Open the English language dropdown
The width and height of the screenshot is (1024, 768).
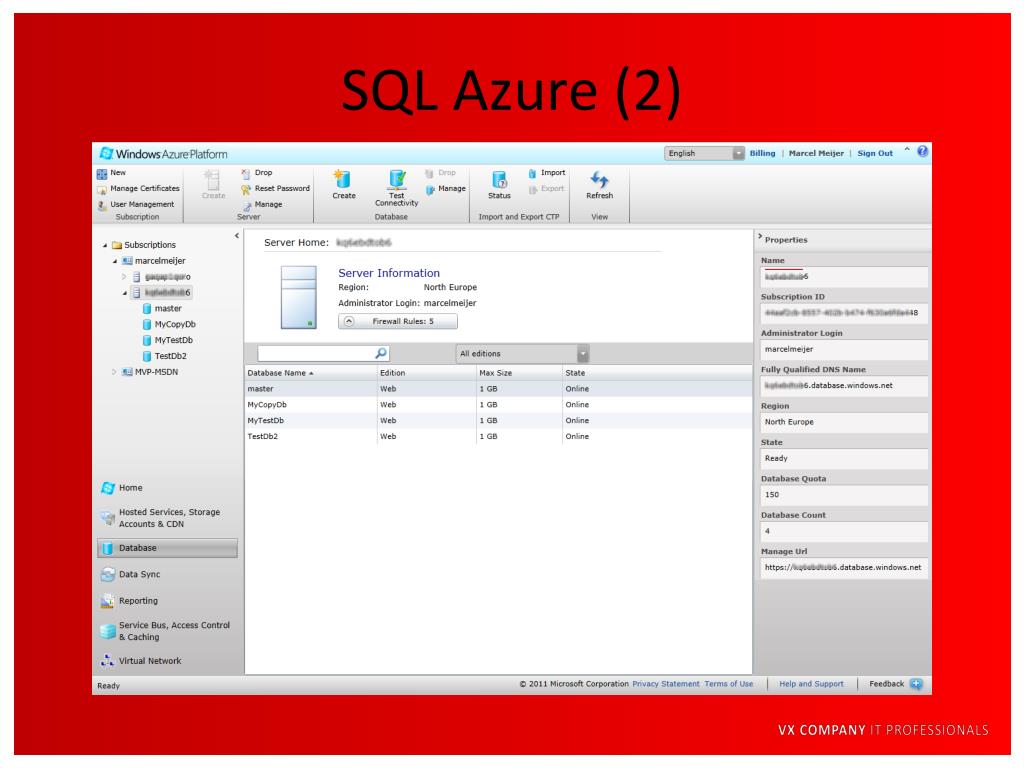click(x=704, y=153)
